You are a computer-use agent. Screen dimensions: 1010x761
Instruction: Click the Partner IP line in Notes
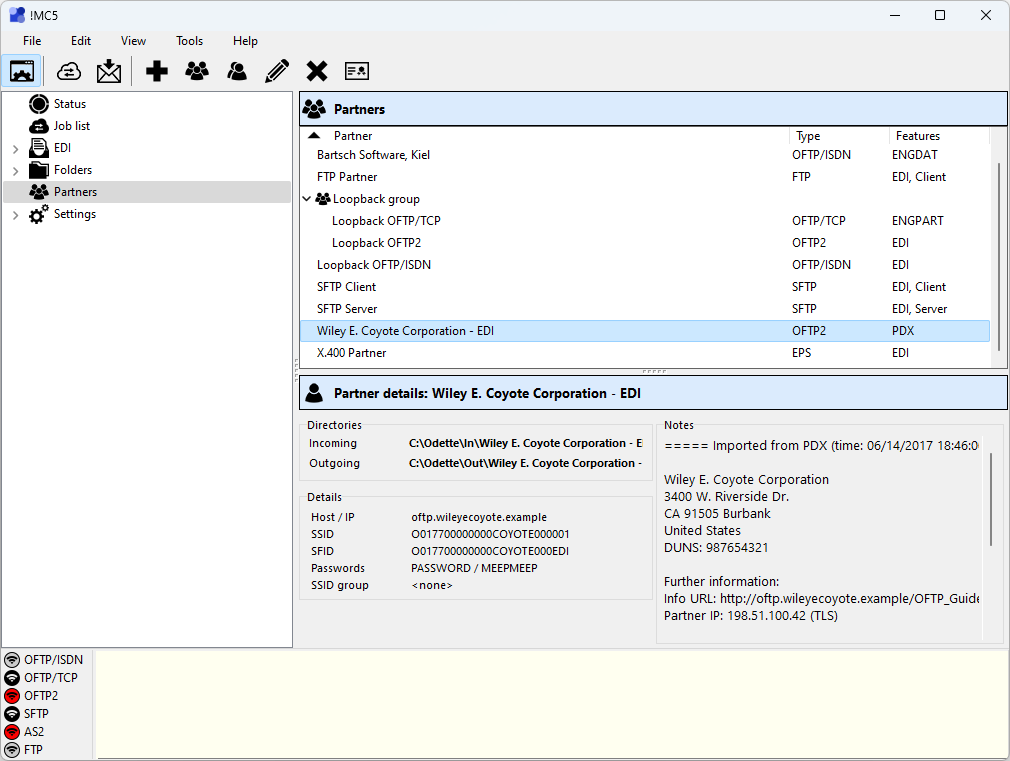(751, 616)
